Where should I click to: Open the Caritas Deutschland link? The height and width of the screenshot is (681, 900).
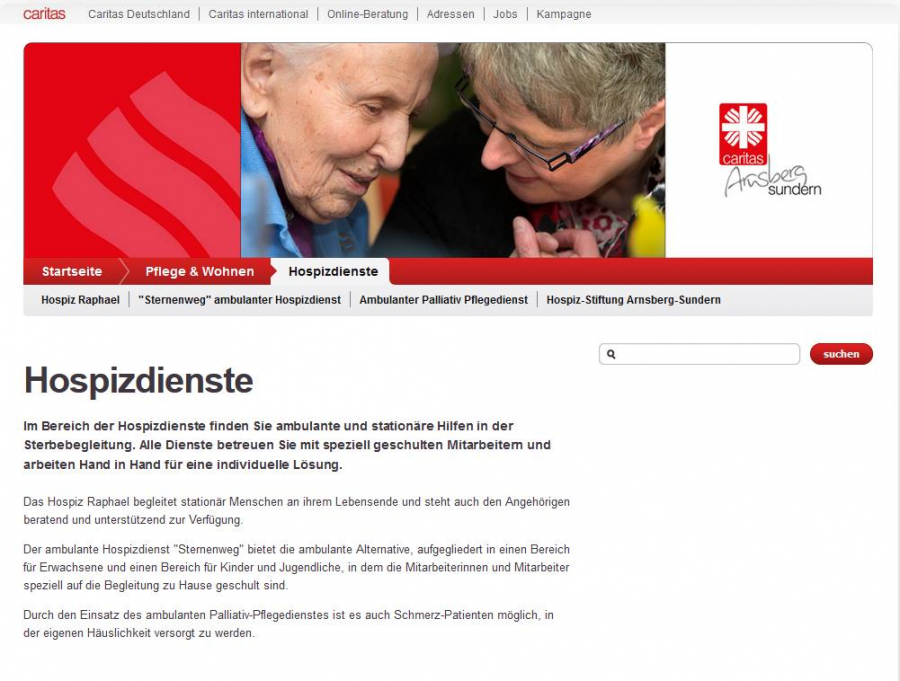[139, 14]
